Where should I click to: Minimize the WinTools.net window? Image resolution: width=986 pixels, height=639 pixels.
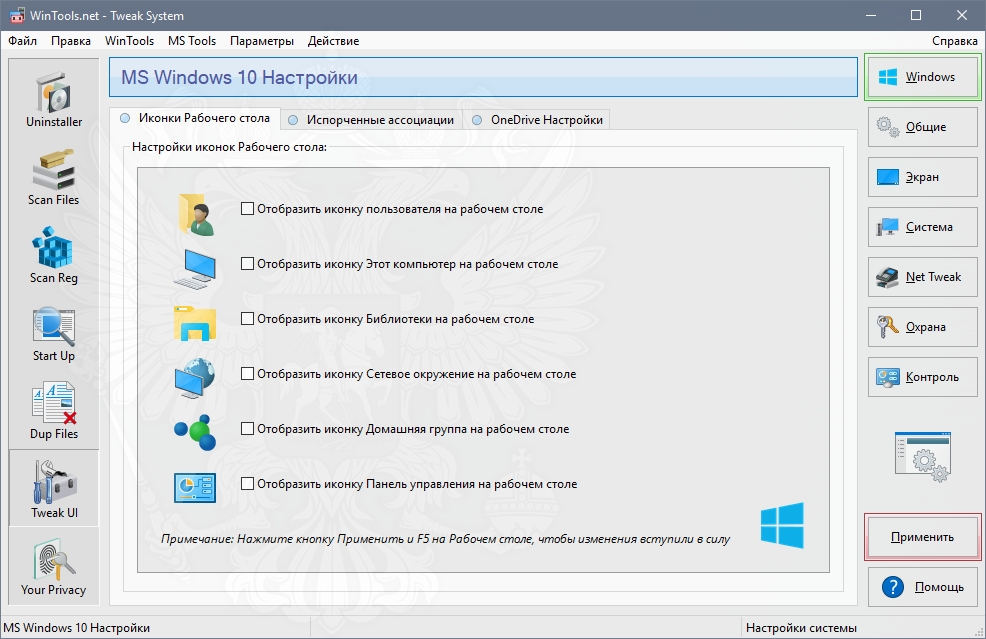(871, 15)
